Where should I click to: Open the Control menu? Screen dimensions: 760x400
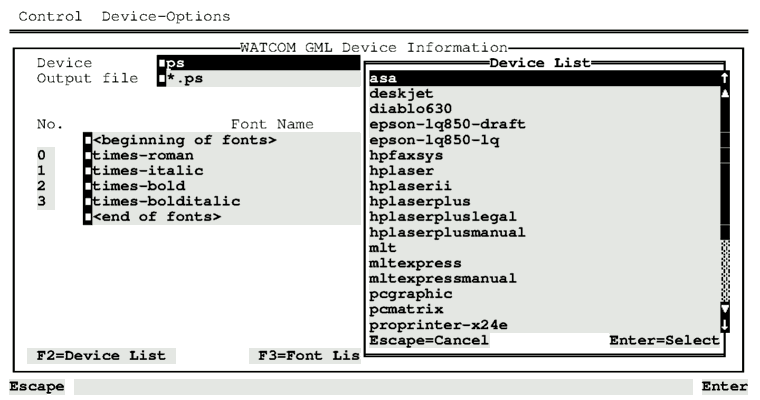(x=49, y=16)
